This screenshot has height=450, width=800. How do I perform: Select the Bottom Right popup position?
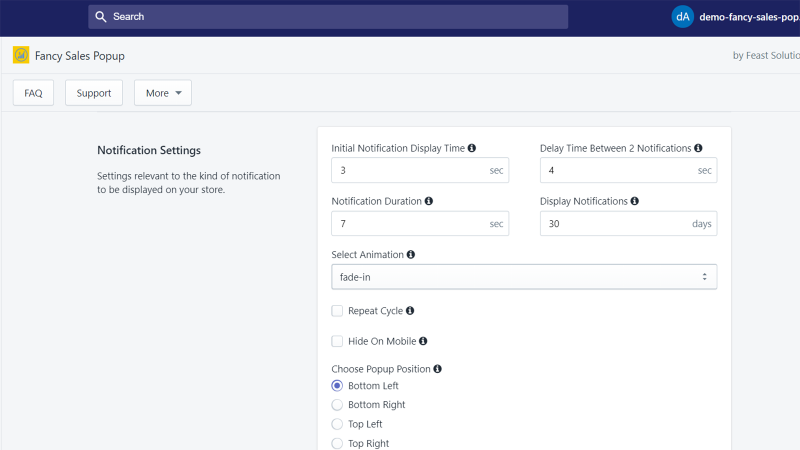click(337, 405)
